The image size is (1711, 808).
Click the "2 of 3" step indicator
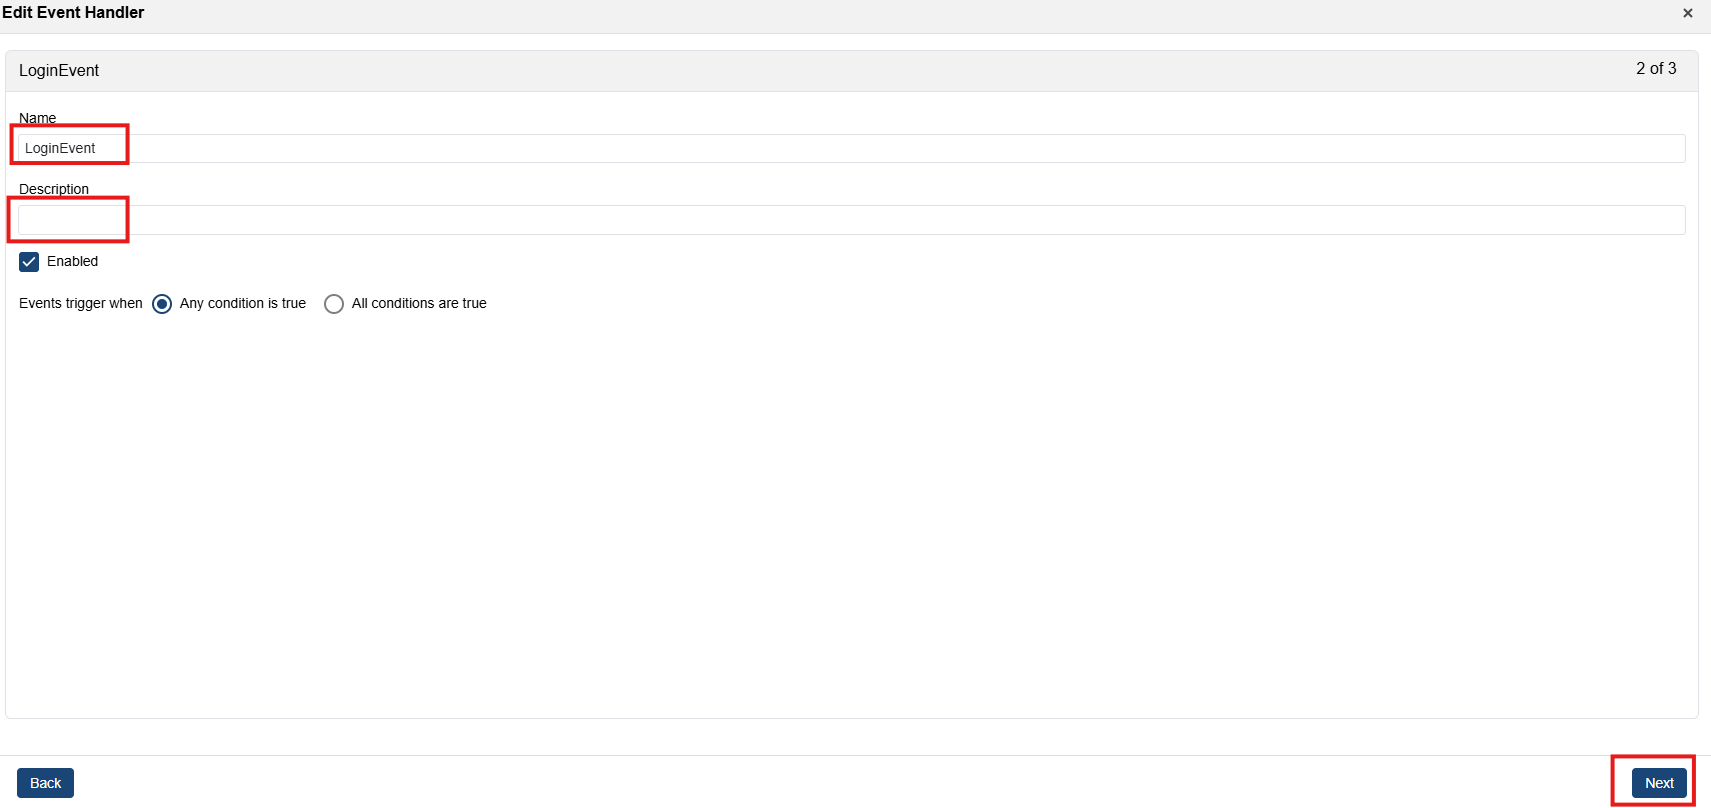point(1655,69)
